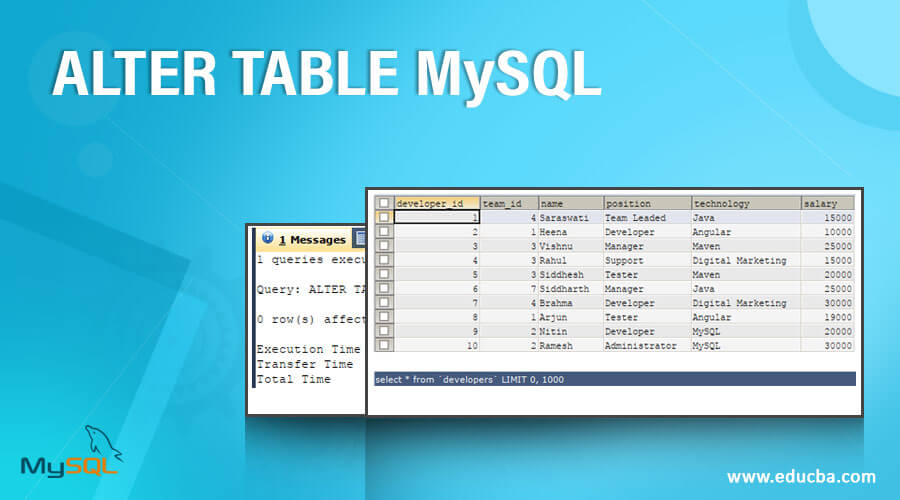Select the name cell 'Siddhesh'

pos(571,274)
